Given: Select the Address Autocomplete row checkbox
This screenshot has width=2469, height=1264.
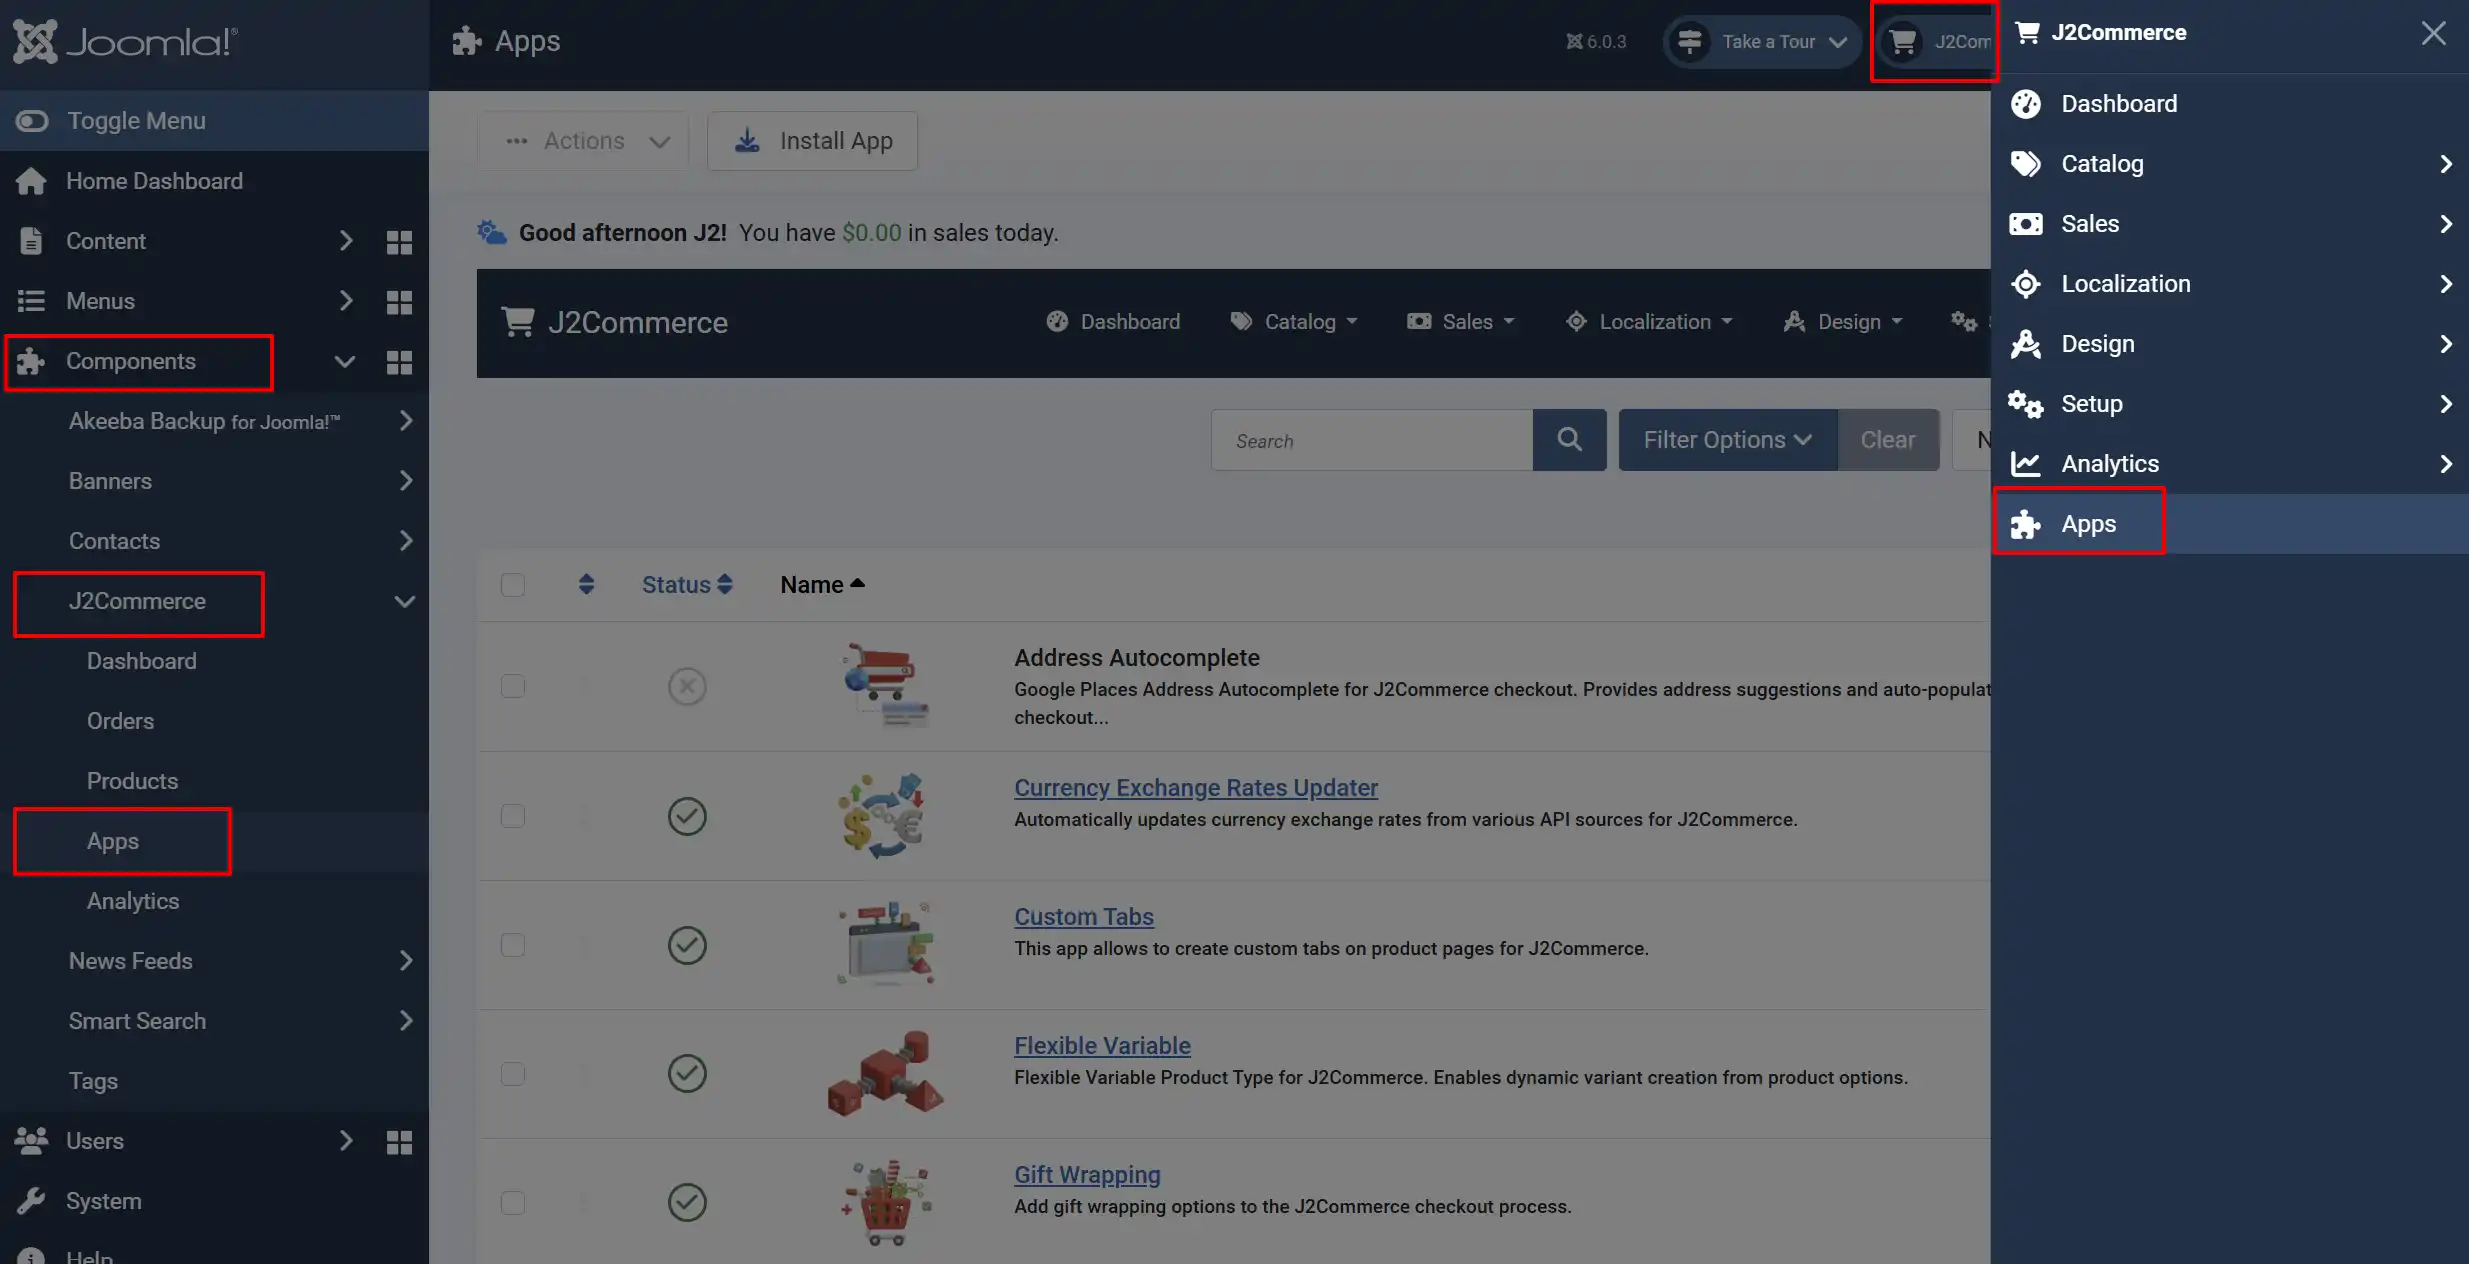Looking at the screenshot, I should (513, 686).
